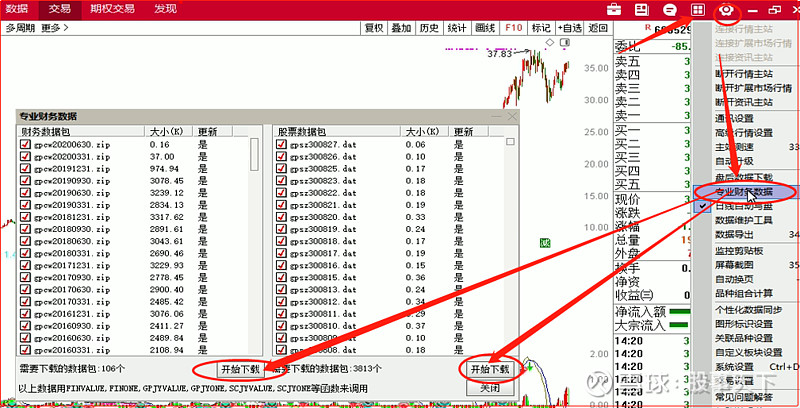Sort by 财务数据包 column header
This screenshot has width=800, height=408.
tap(82, 132)
